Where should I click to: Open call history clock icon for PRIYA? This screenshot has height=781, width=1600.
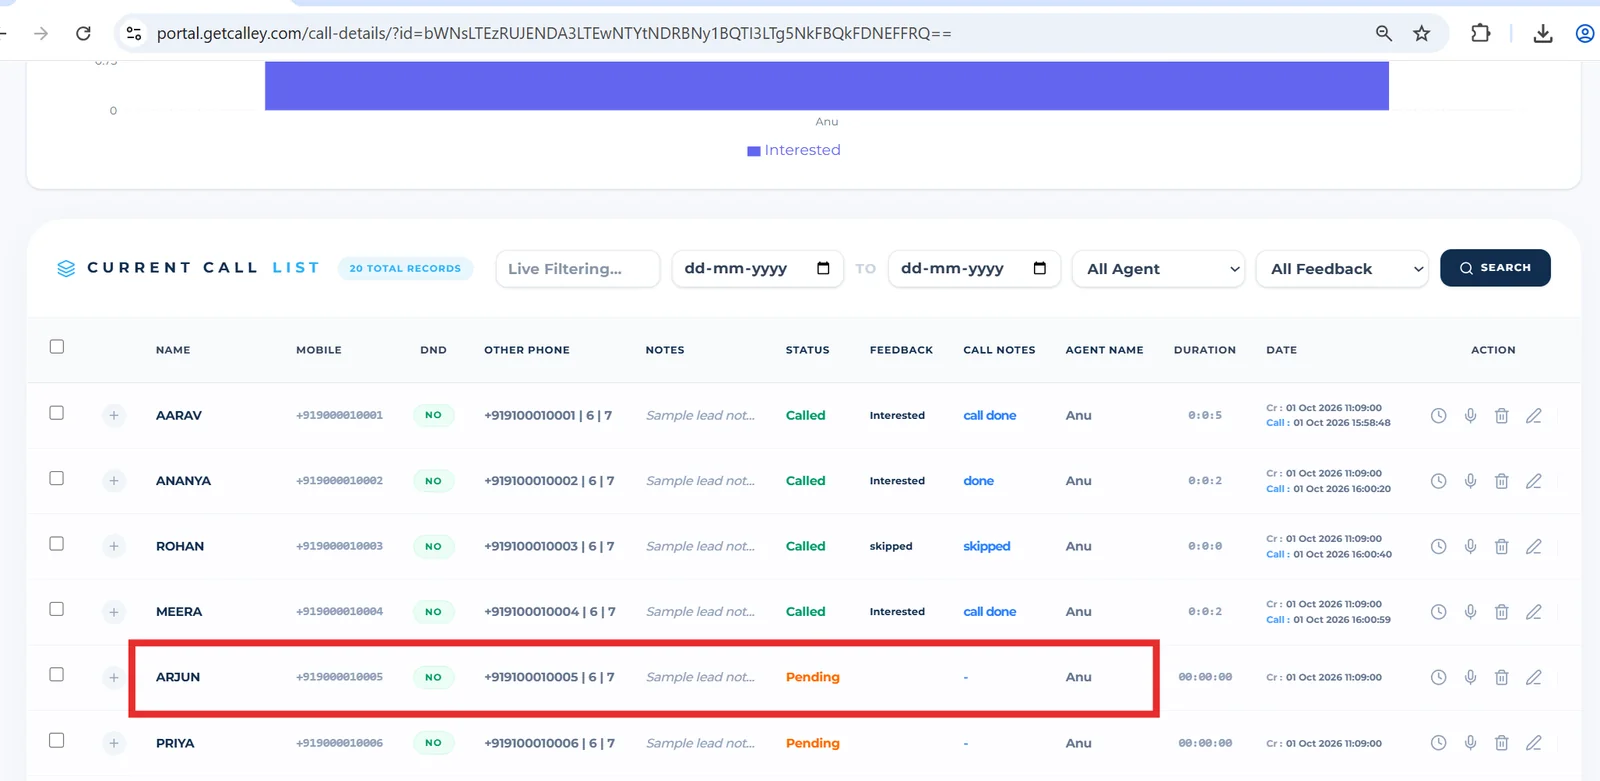click(x=1438, y=743)
